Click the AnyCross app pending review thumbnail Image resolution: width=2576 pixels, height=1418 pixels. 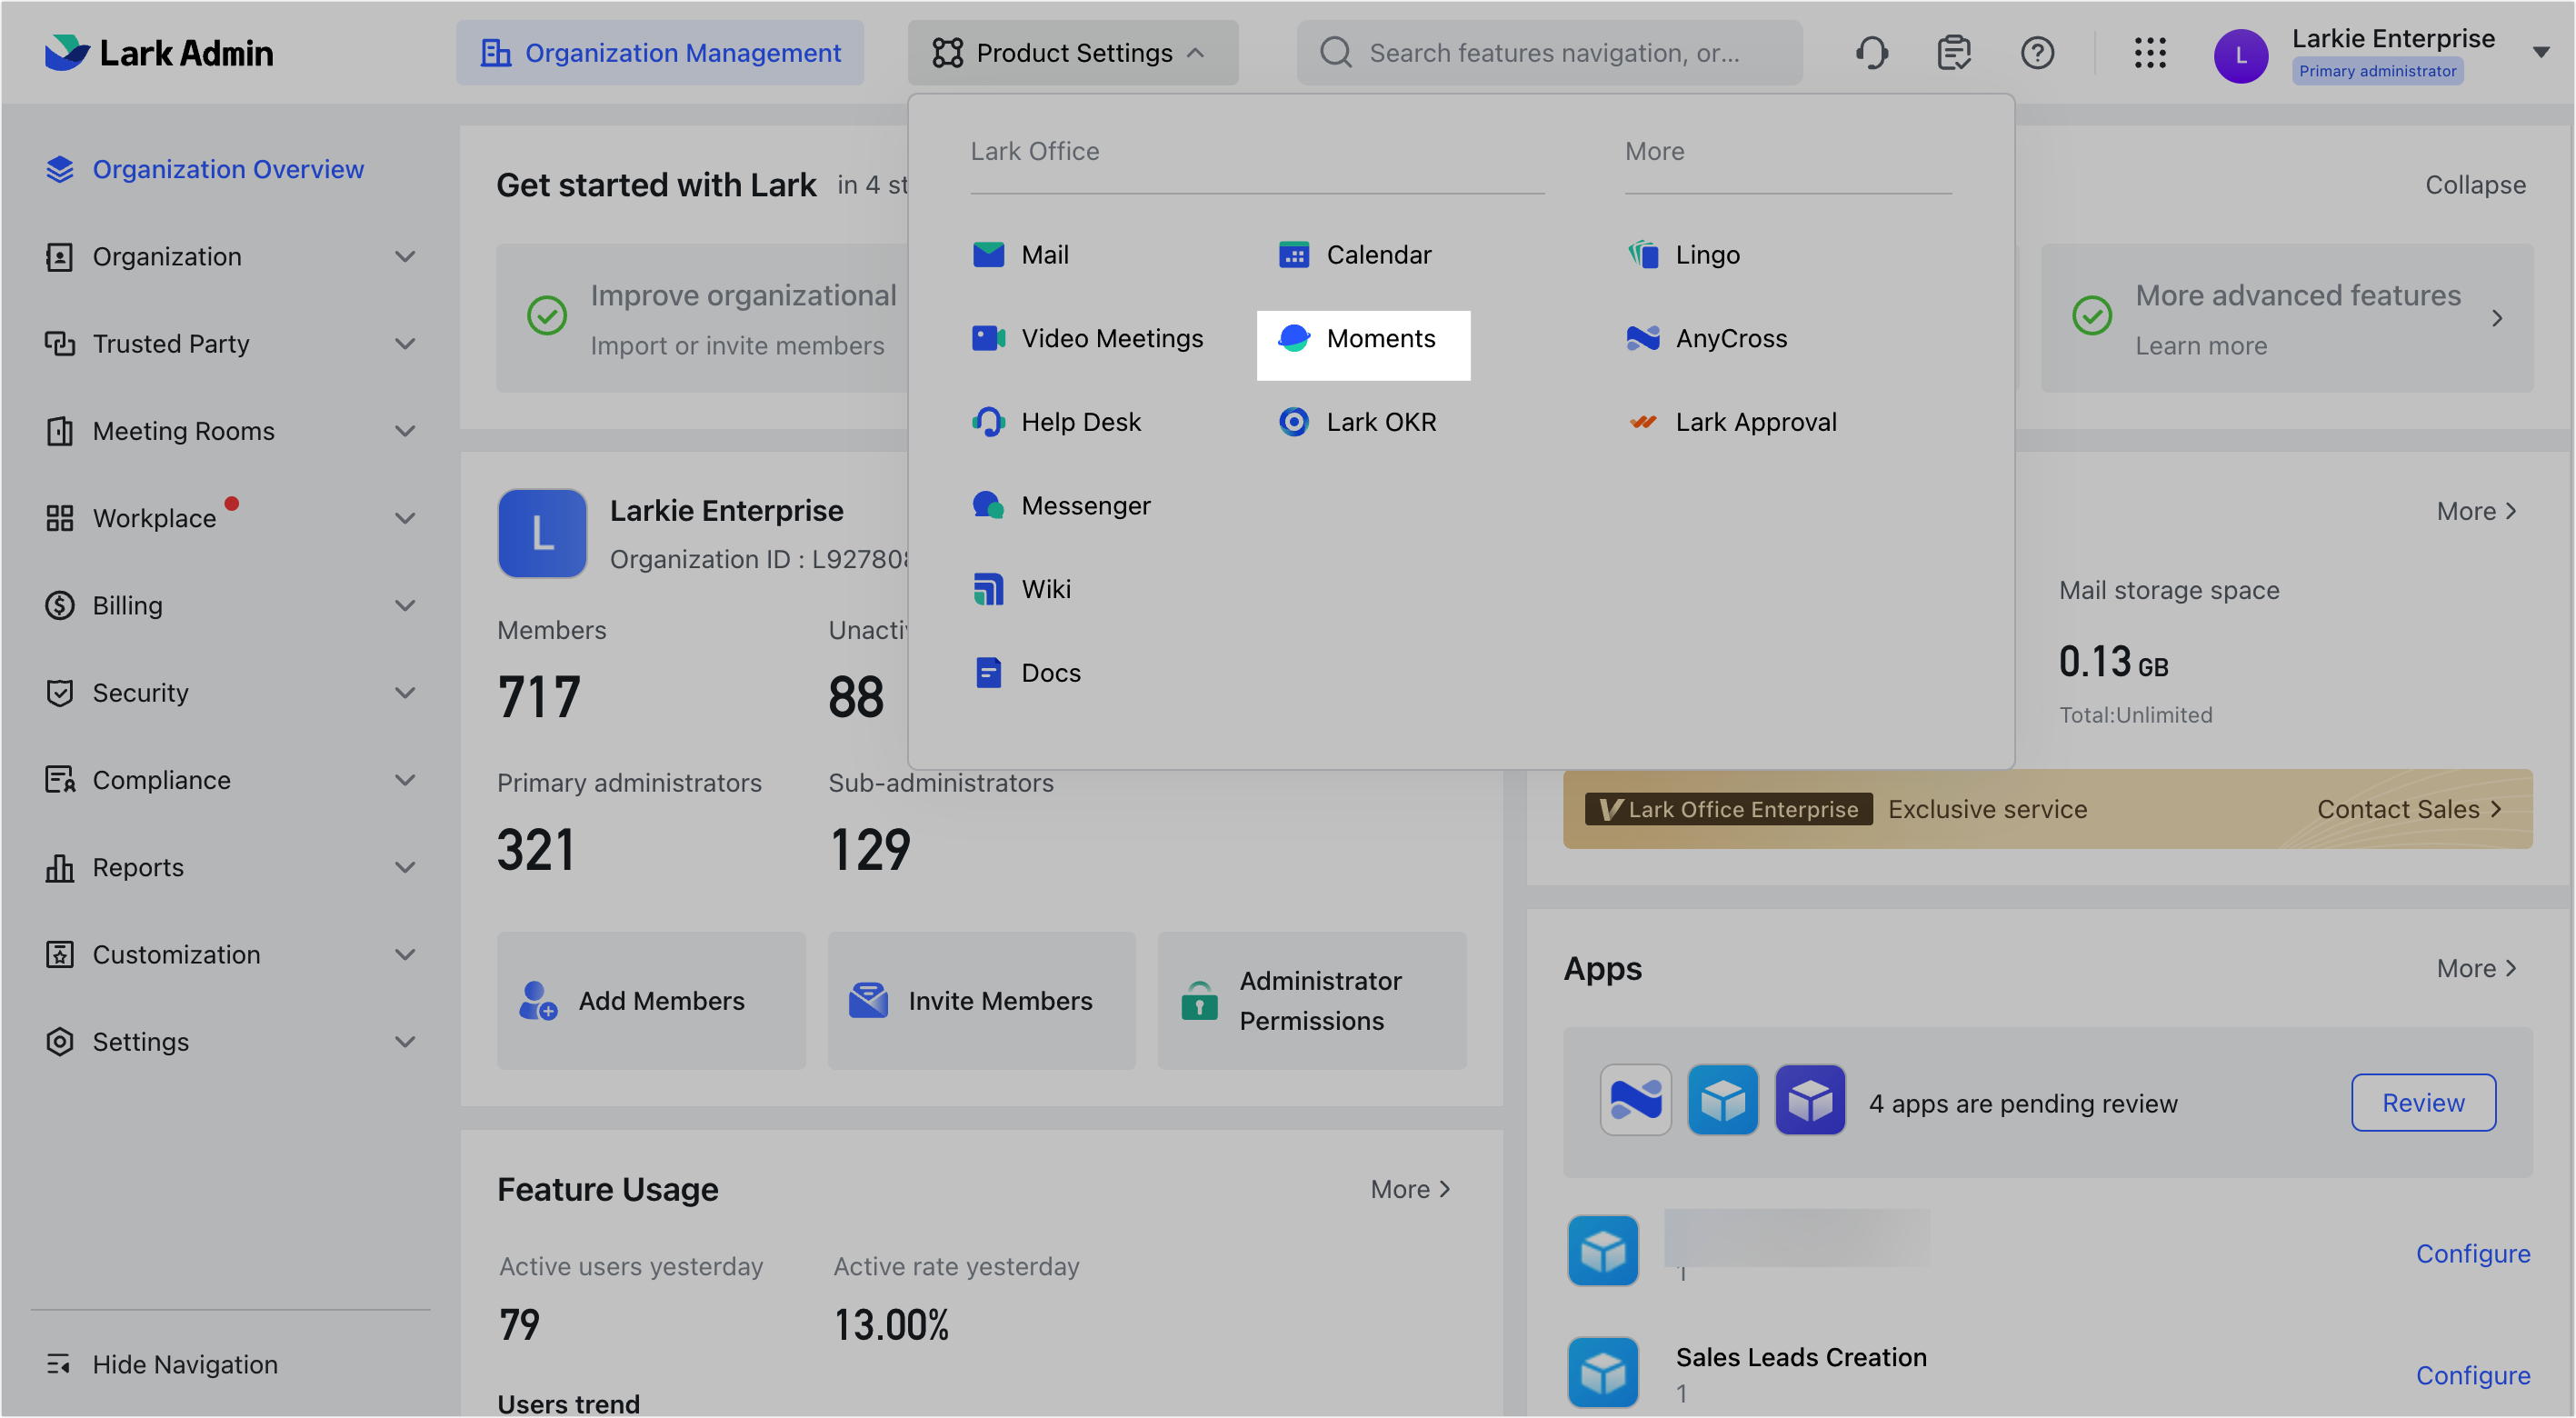click(1635, 1100)
